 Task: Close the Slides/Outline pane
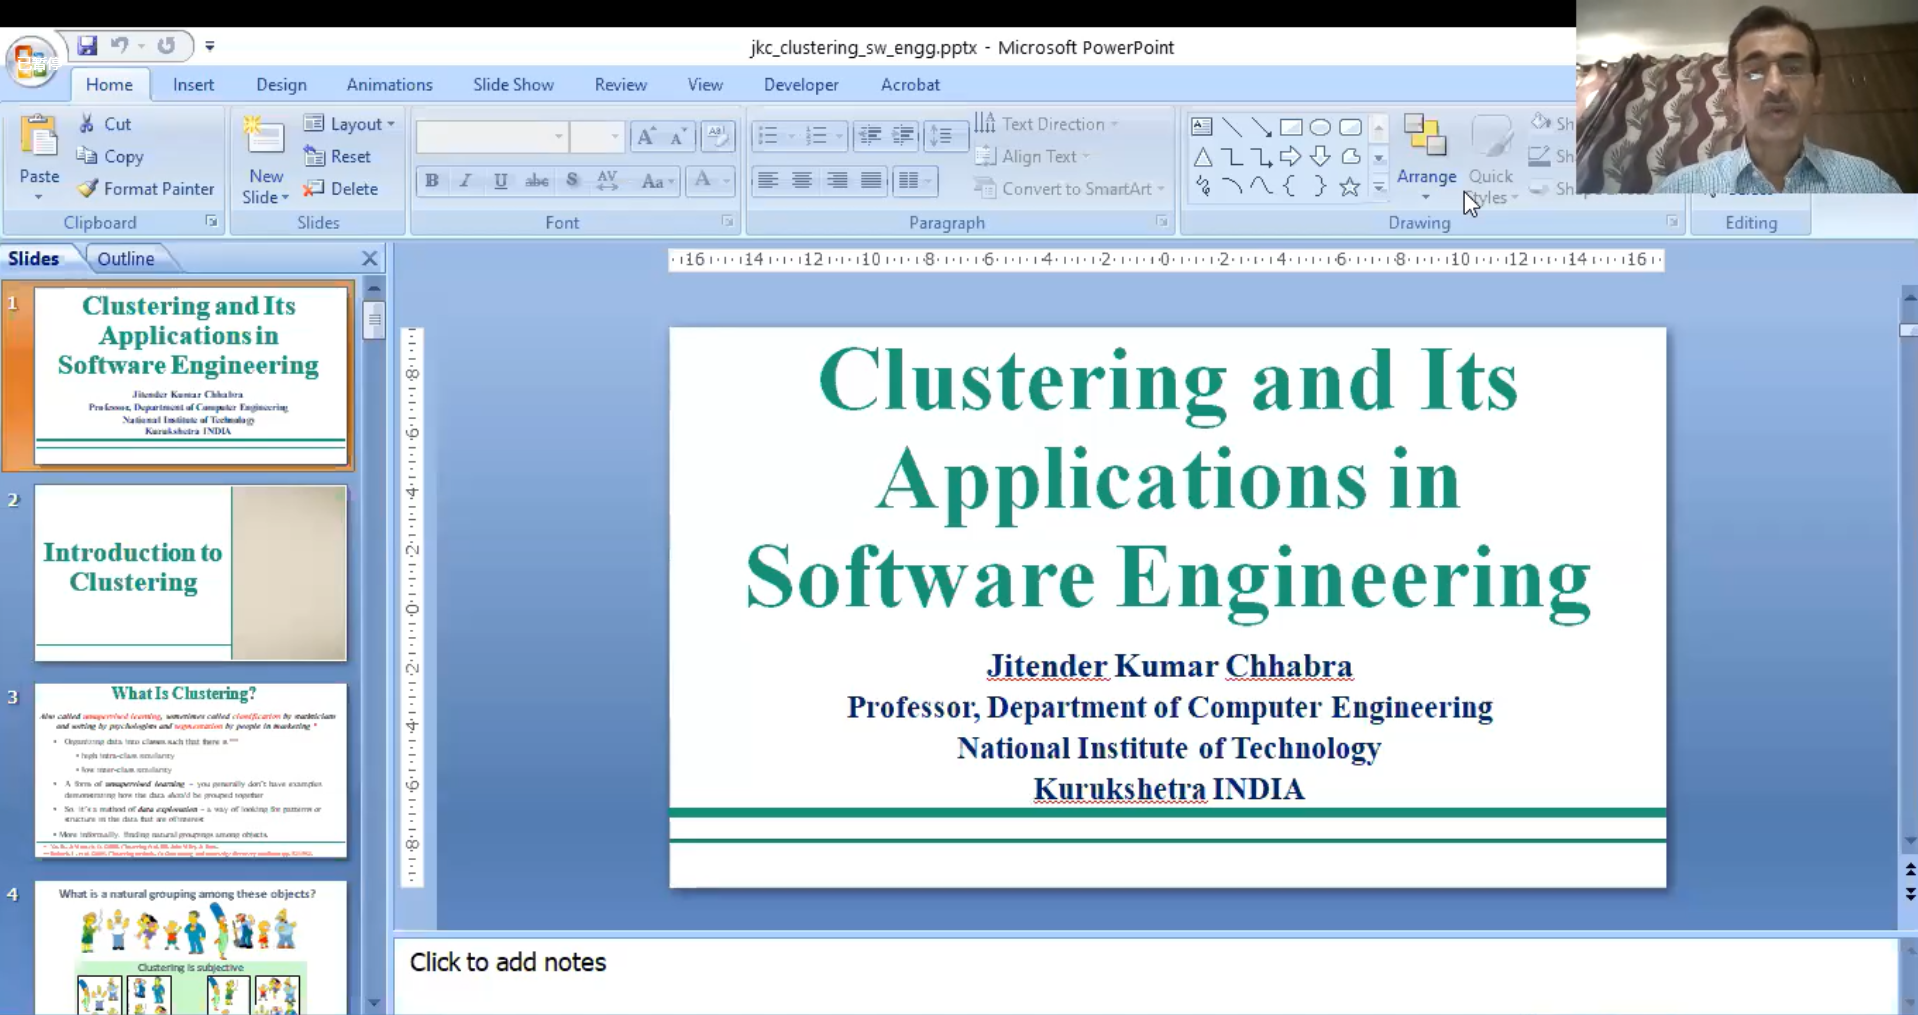coord(370,258)
